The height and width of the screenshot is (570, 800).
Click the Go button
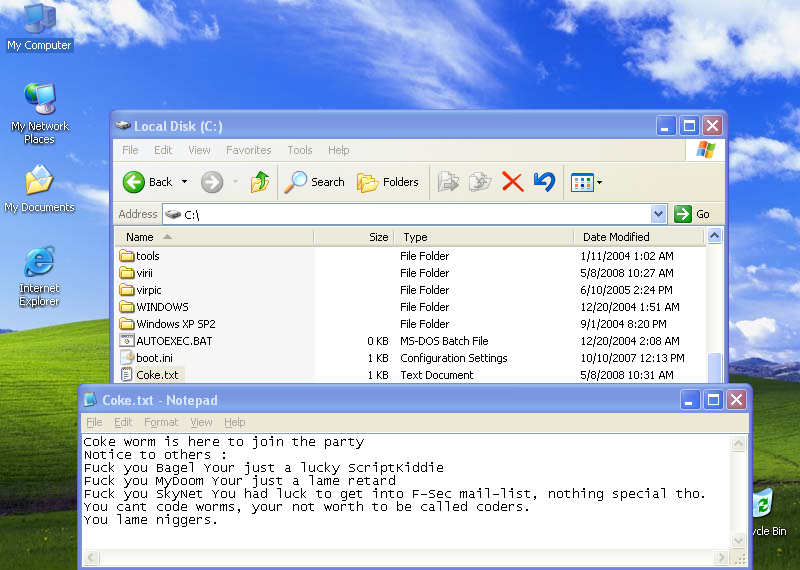click(x=692, y=214)
